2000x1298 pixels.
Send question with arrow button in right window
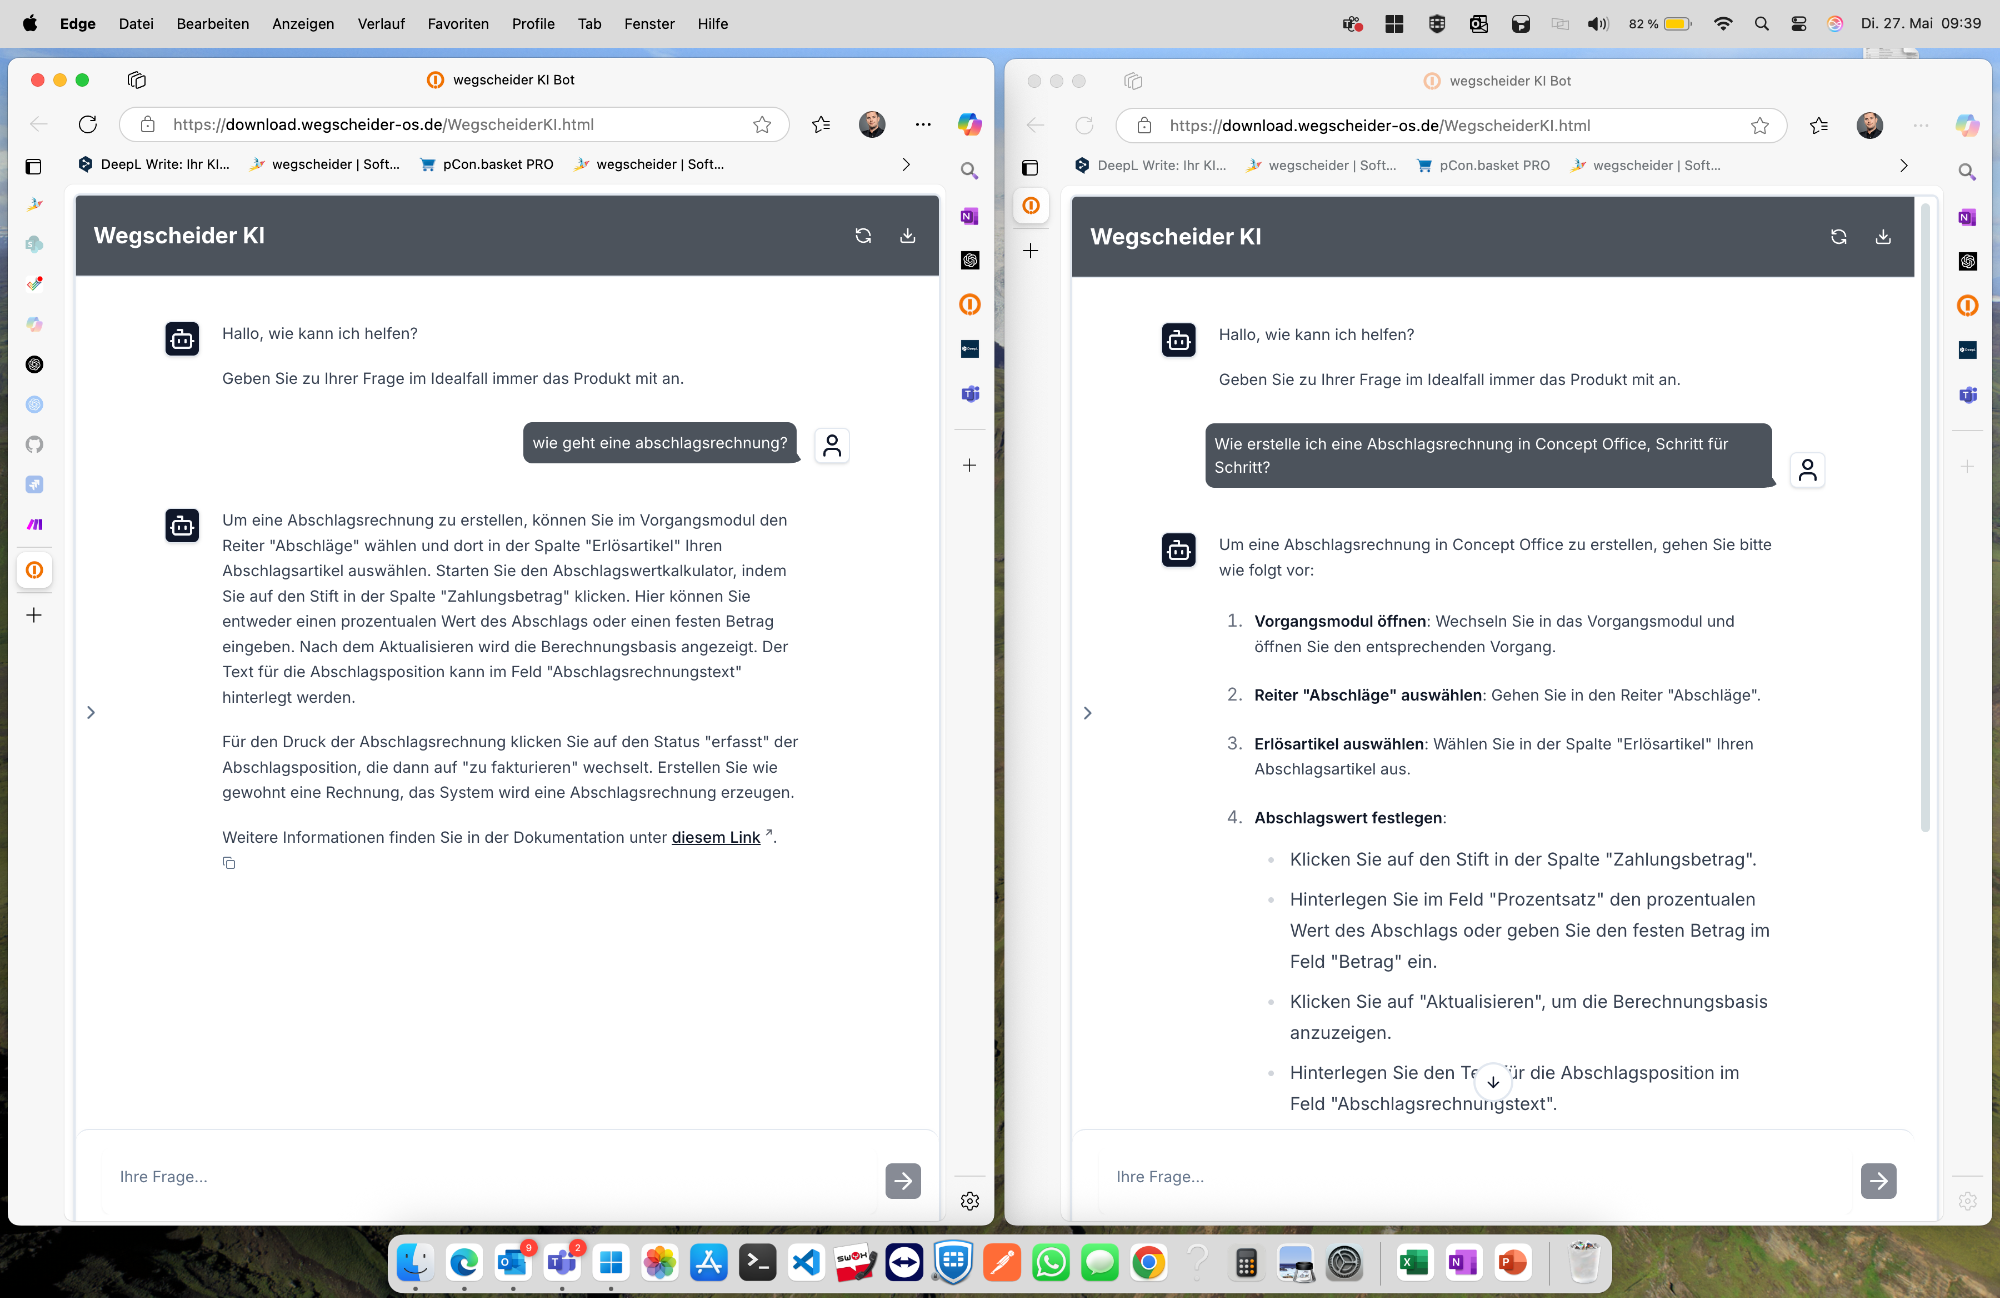(x=1878, y=1181)
